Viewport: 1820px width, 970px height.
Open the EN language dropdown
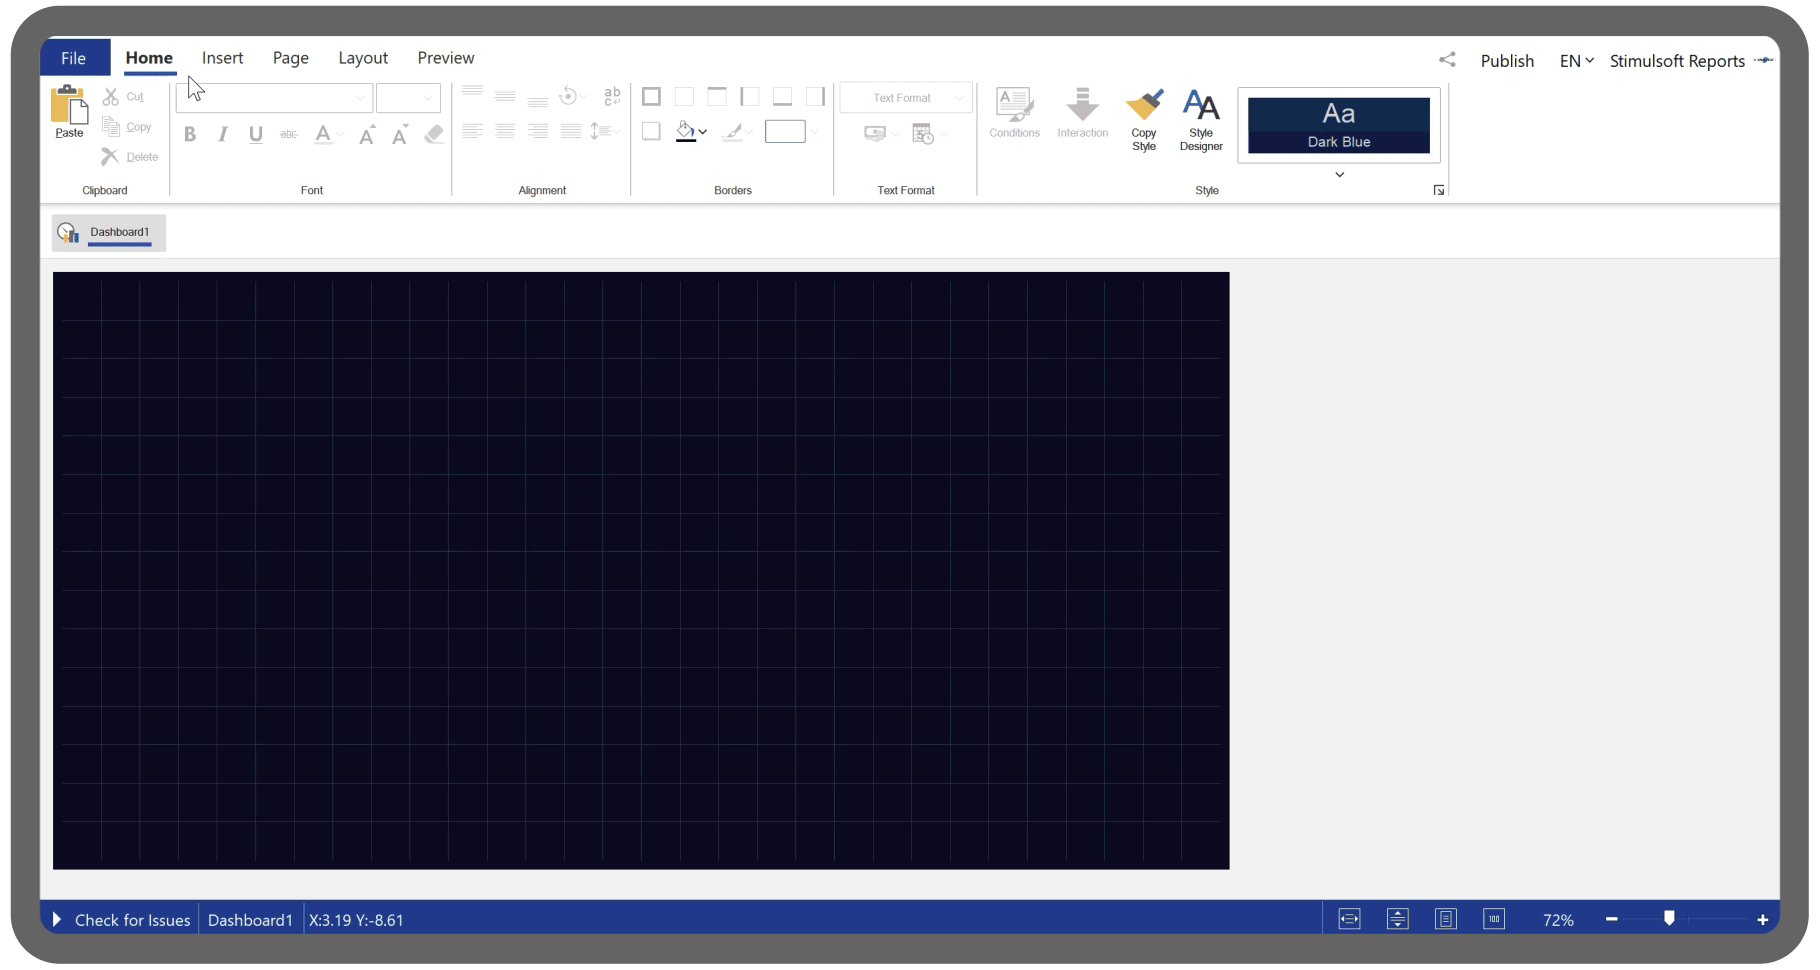(x=1576, y=61)
